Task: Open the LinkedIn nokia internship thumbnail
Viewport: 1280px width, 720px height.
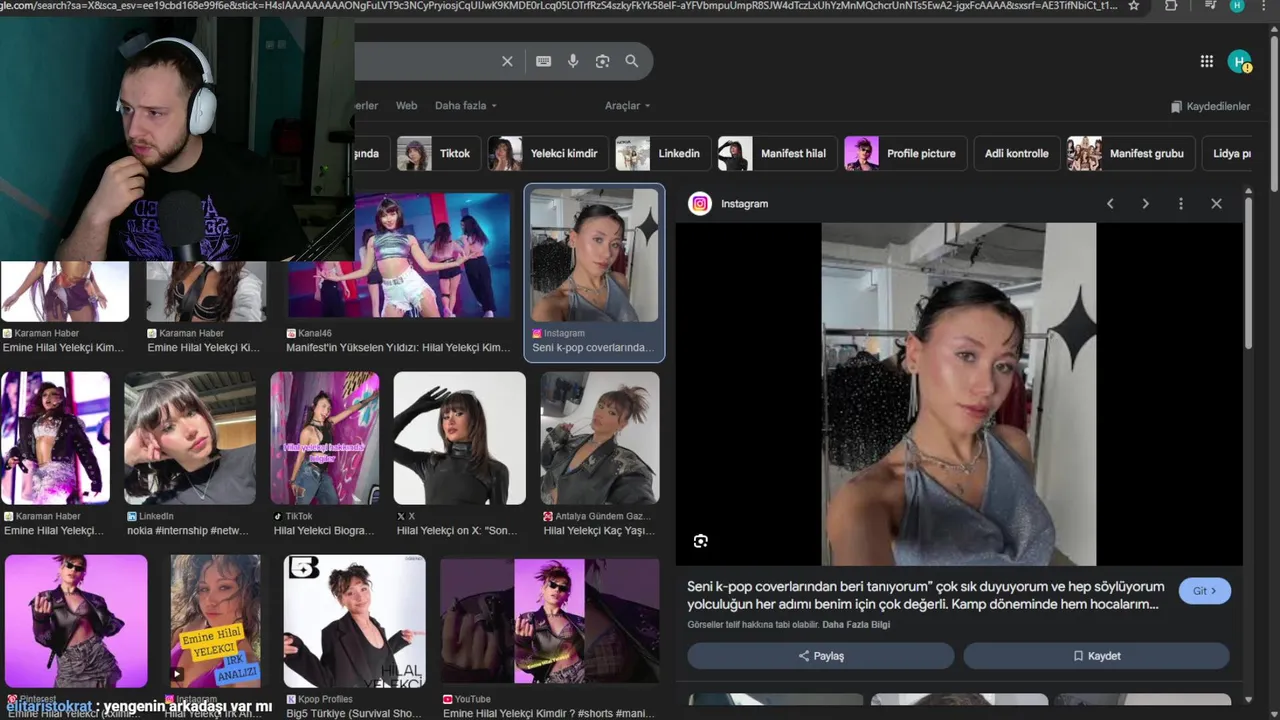Action: point(190,438)
